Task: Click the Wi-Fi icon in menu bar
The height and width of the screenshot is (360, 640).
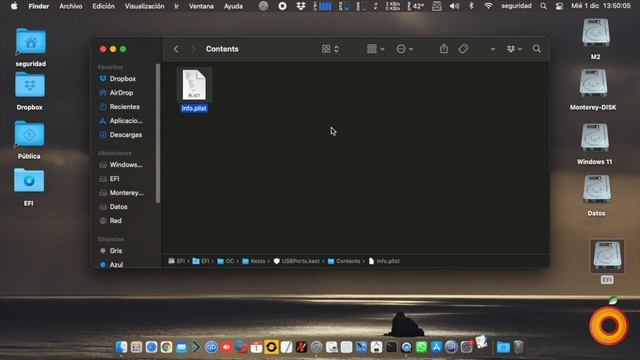Action: 488,6
